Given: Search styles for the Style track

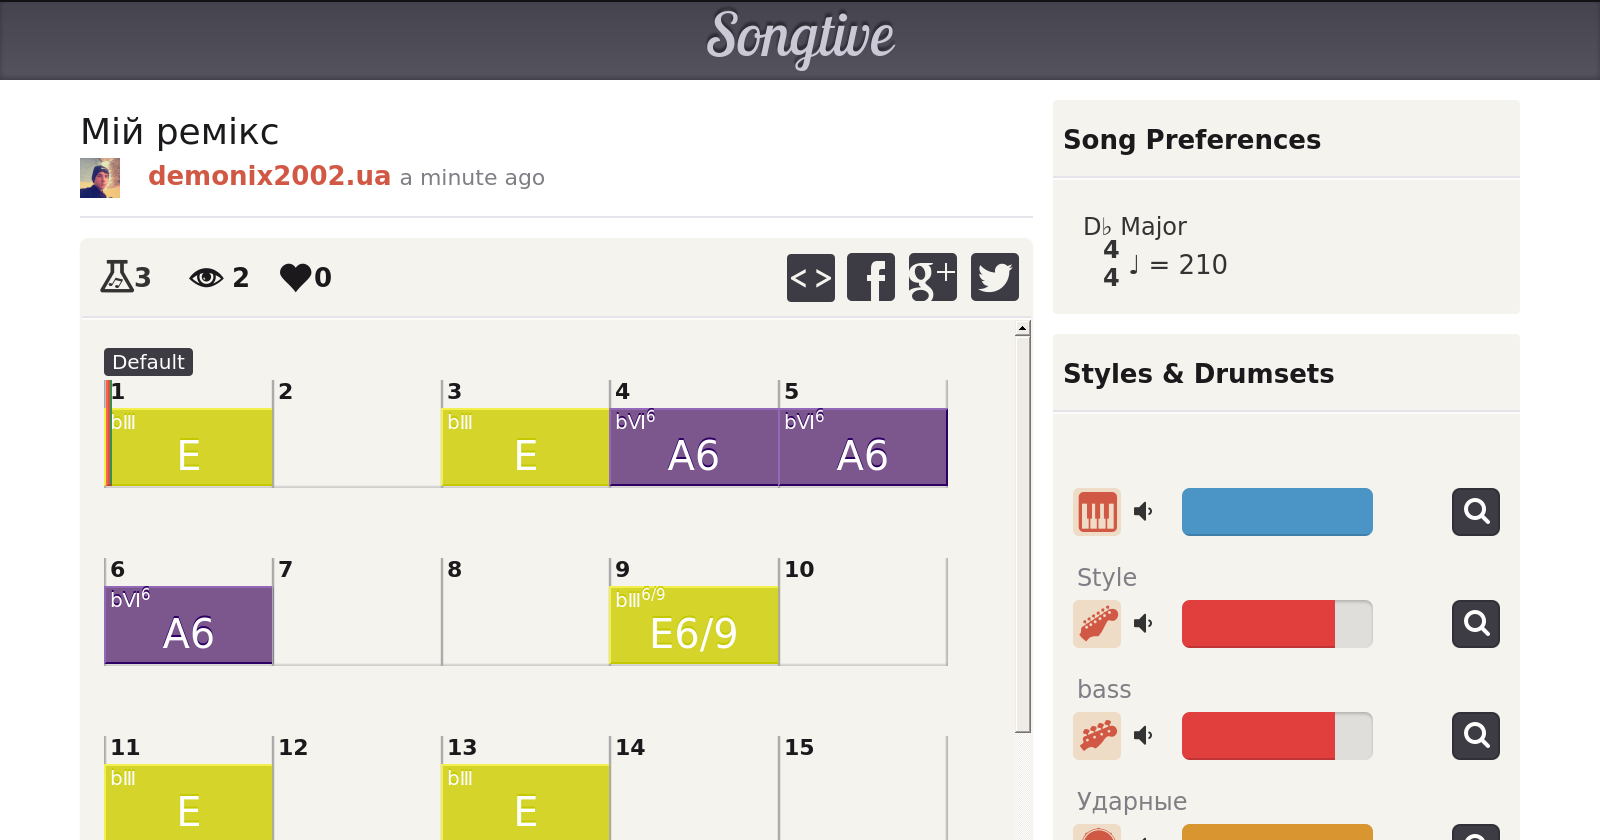Looking at the screenshot, I should [x=1475, y=624].
